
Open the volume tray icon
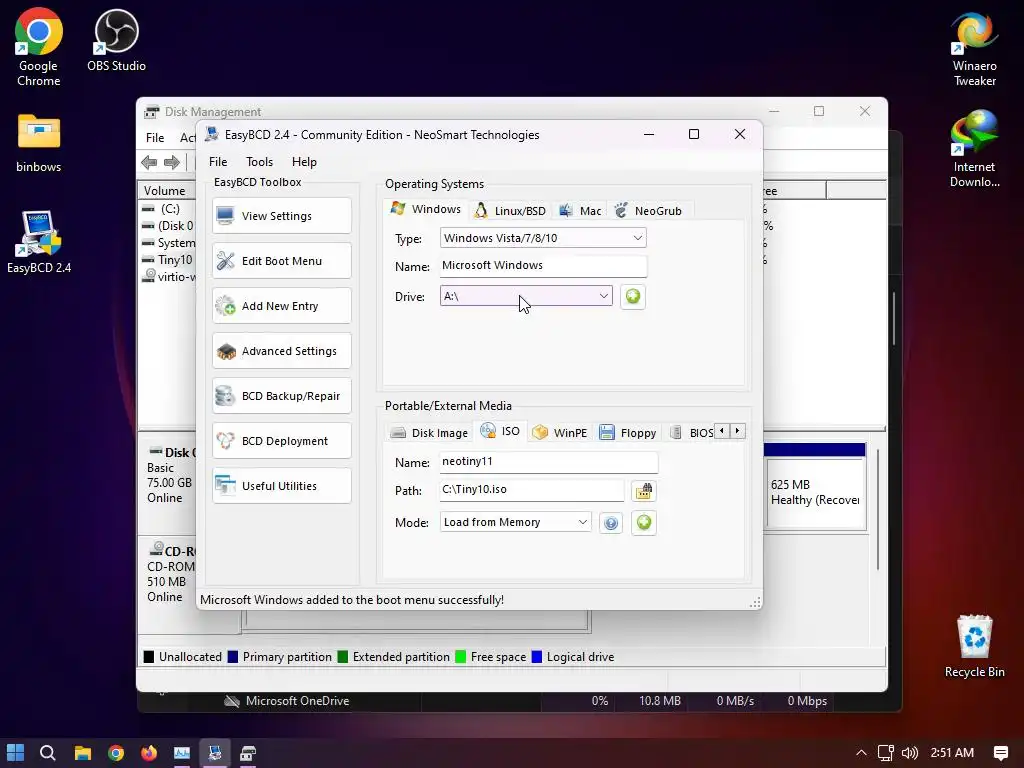tap(910, 753)
